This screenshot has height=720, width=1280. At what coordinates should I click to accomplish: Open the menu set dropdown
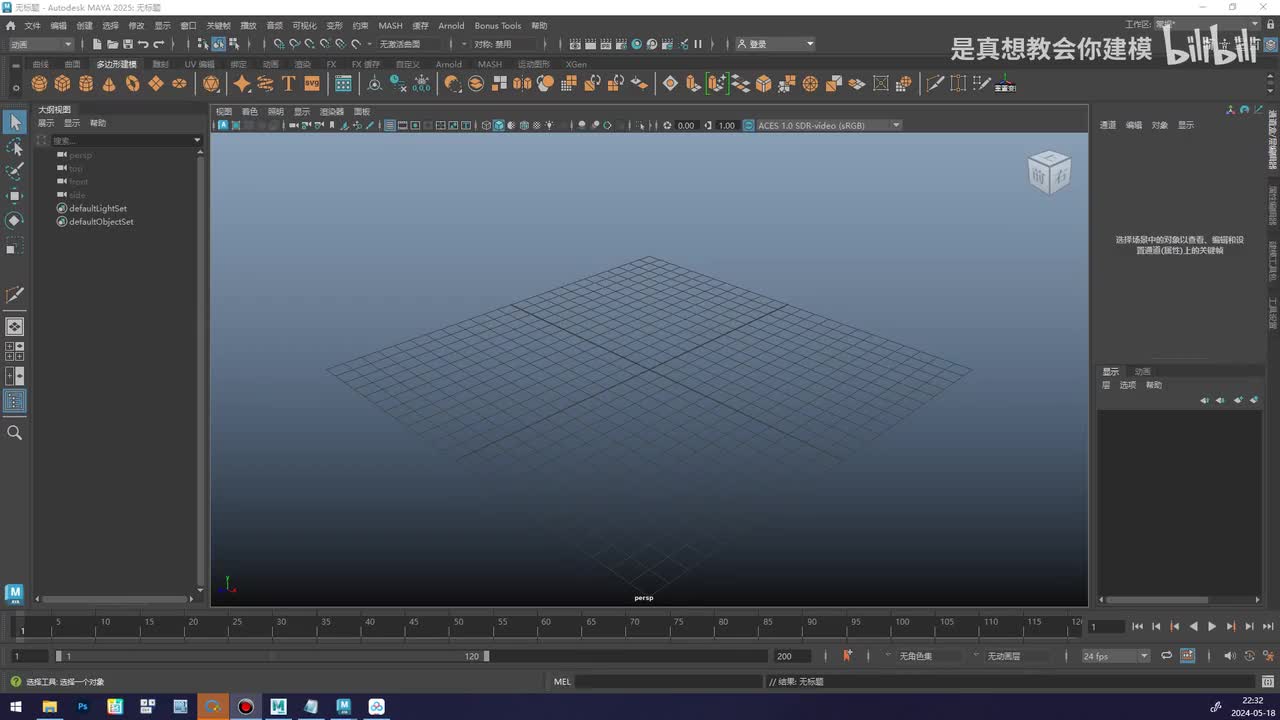(40, 44)
